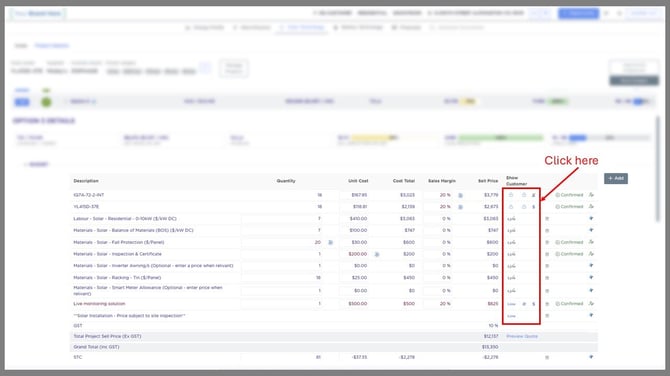Toggle Show Customer for Inspection & Certificate

pyautogui.click(x=511, y=254)
